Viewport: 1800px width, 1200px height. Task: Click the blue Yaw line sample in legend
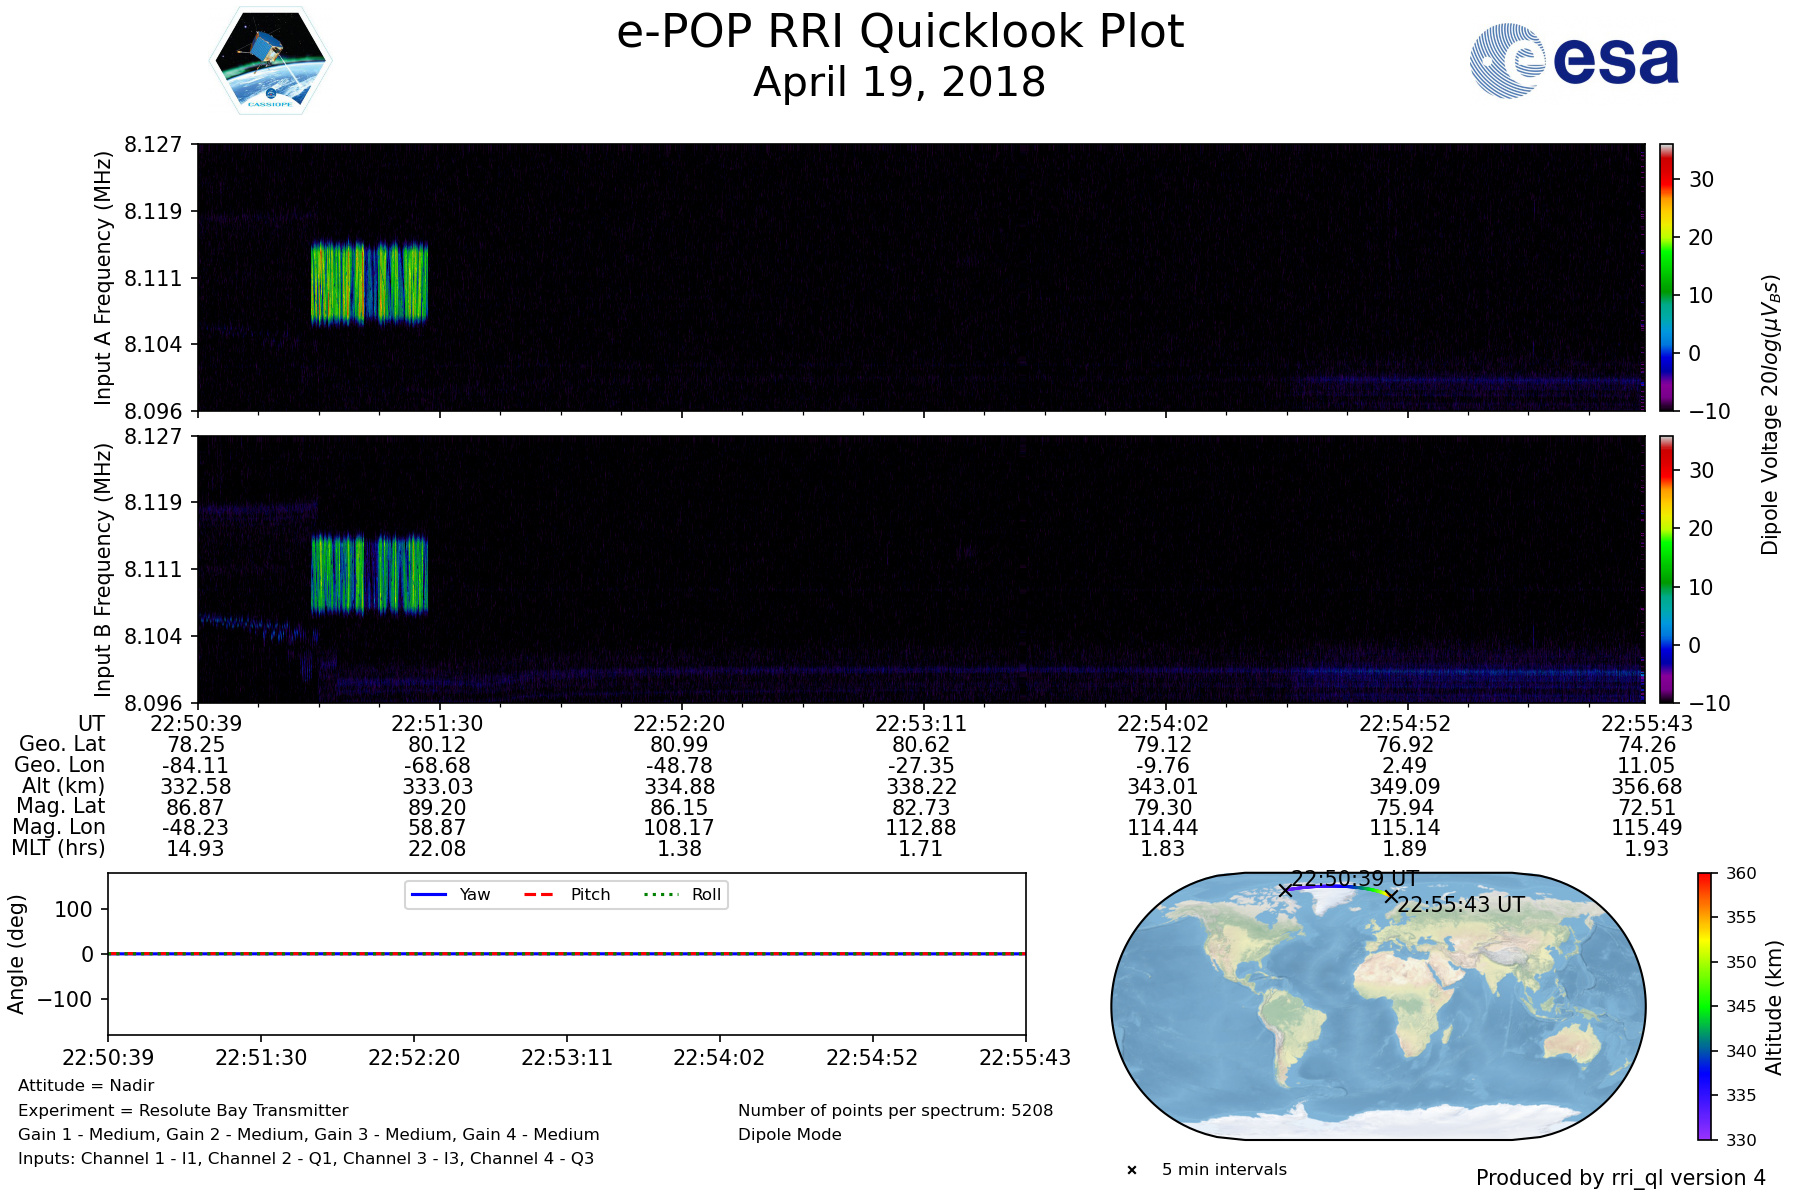pos(429,894)
